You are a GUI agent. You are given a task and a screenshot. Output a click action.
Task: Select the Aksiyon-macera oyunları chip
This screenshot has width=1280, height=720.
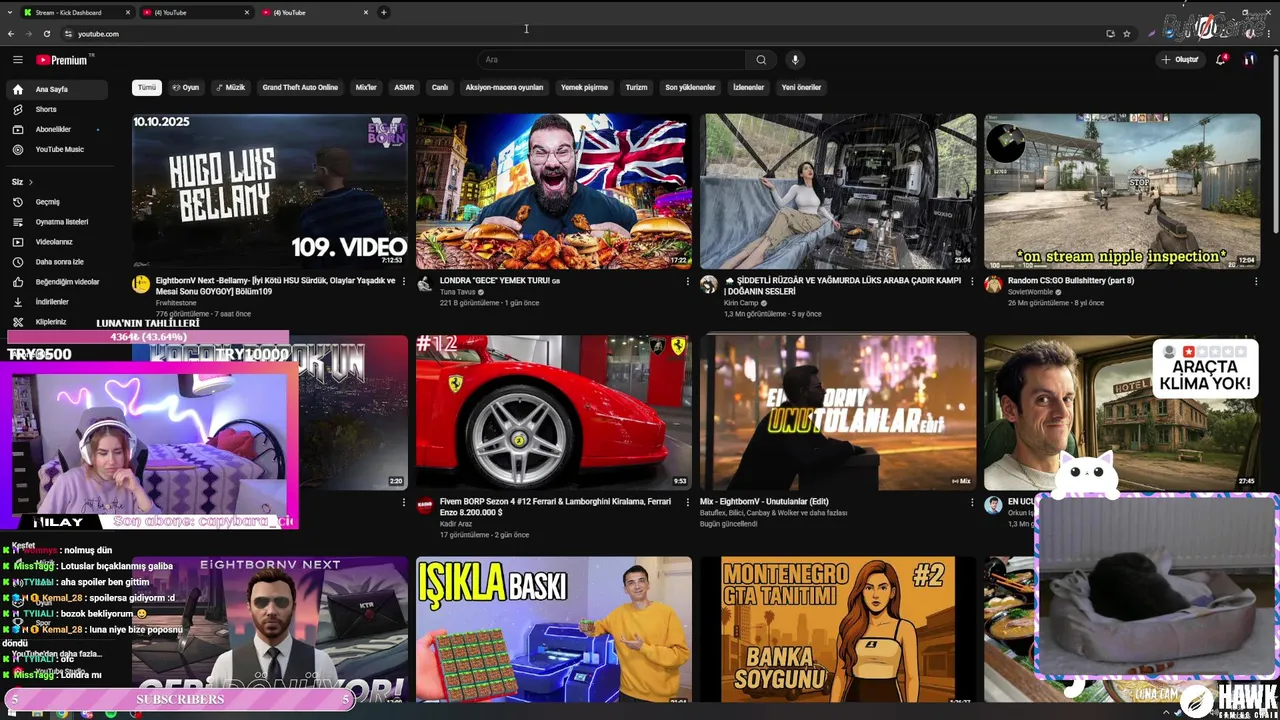(x=504, y=87)
